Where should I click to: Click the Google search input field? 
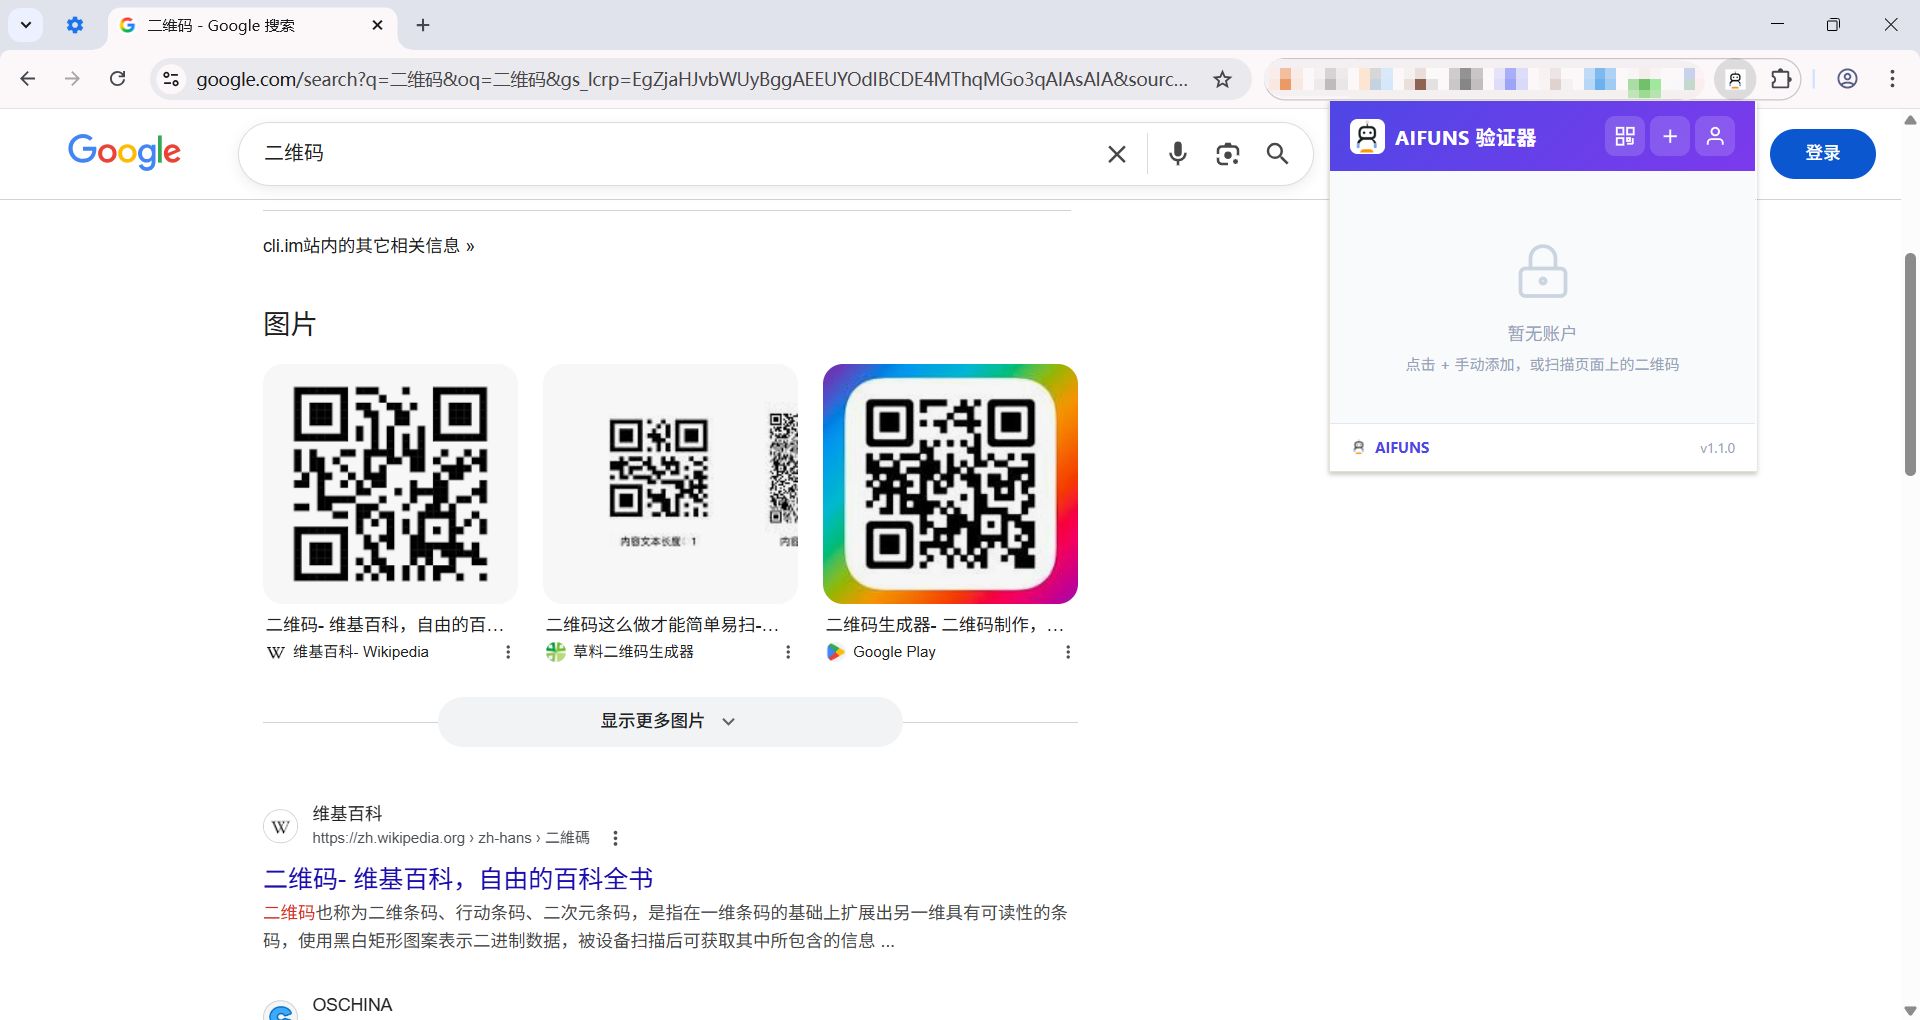[675, 153]
